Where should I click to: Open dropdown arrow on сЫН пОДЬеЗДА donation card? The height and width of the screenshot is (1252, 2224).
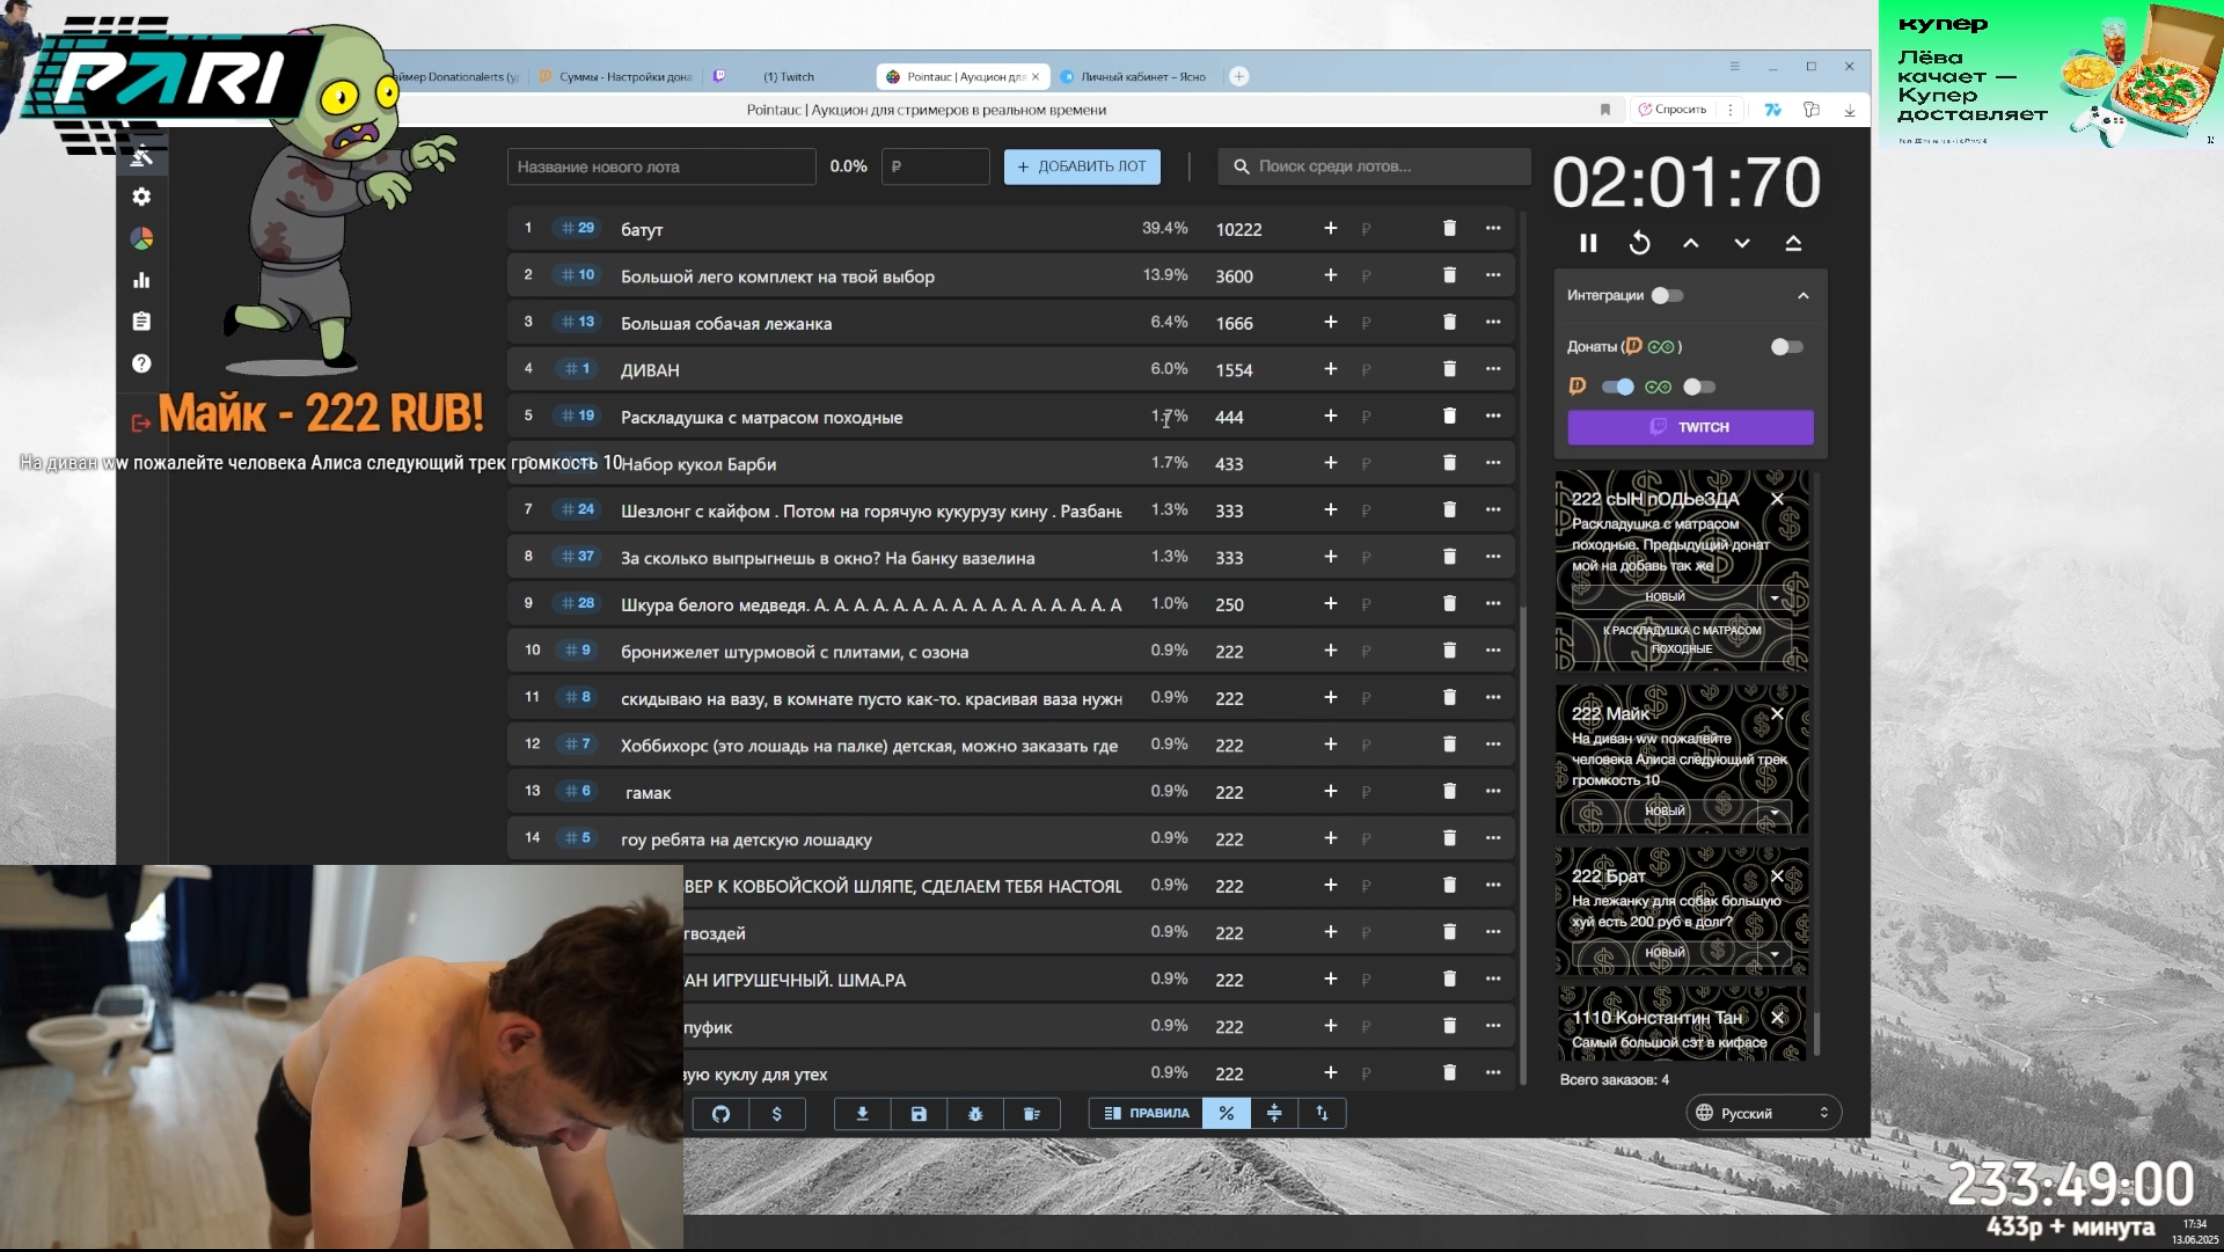point(1775,597)
